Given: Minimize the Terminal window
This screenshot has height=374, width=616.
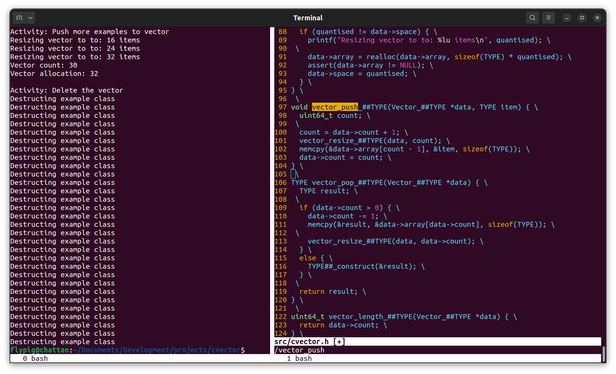Looking at the screenshot, I should click(x=566, y=18).
